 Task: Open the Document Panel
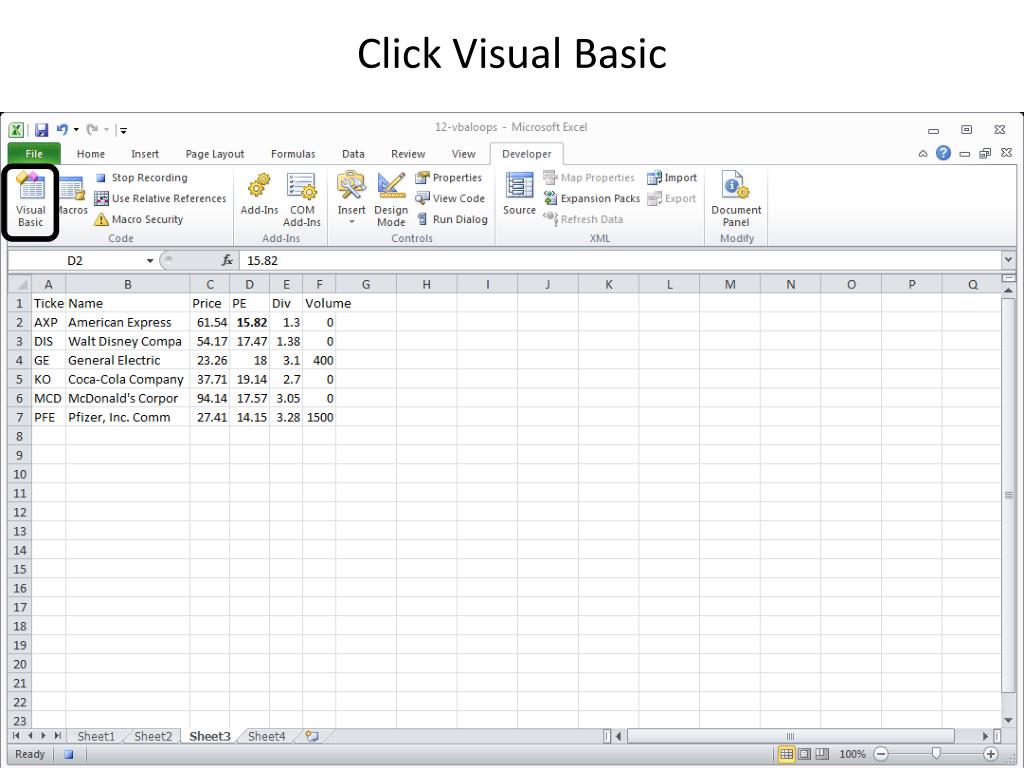[736, 200]
